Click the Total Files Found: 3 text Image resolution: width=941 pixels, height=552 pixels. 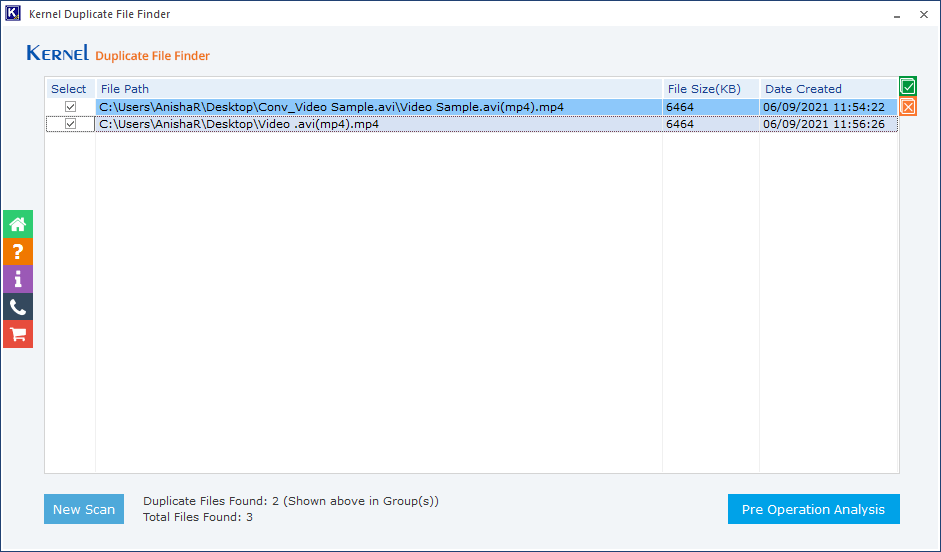[x=198, y=517]
